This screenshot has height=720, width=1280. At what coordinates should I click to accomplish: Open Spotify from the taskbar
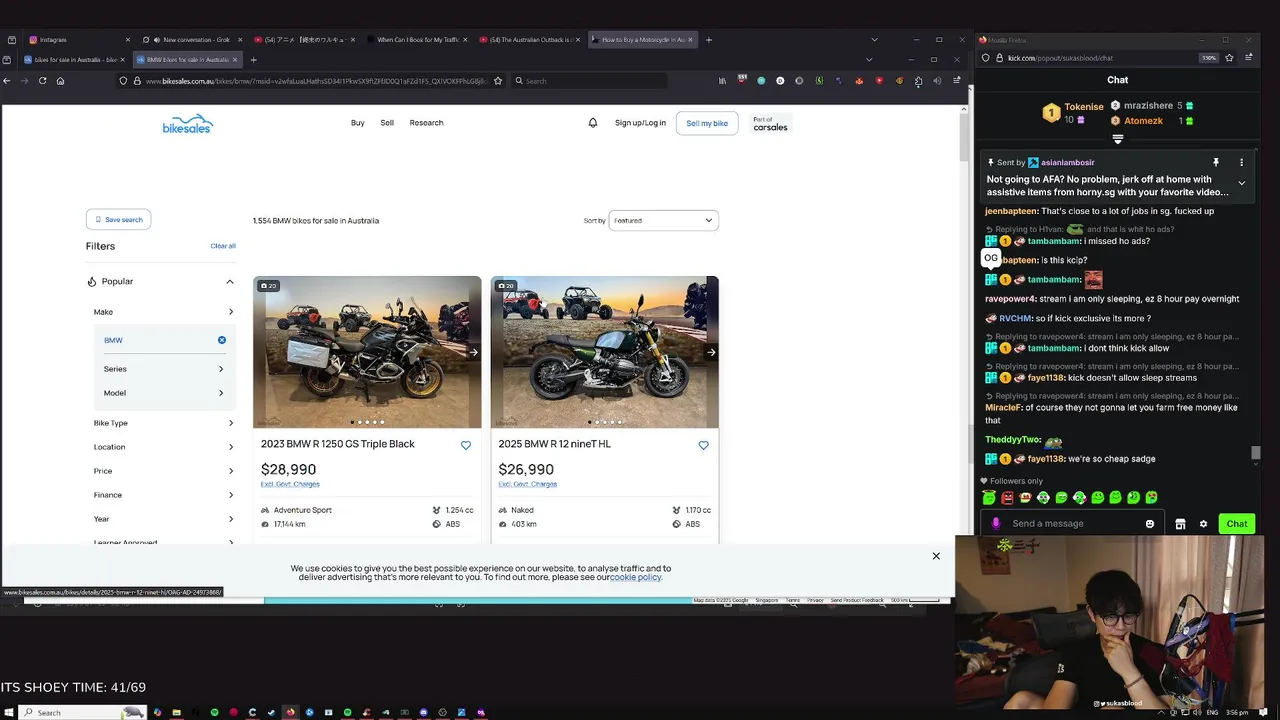[x=214, y=712]
